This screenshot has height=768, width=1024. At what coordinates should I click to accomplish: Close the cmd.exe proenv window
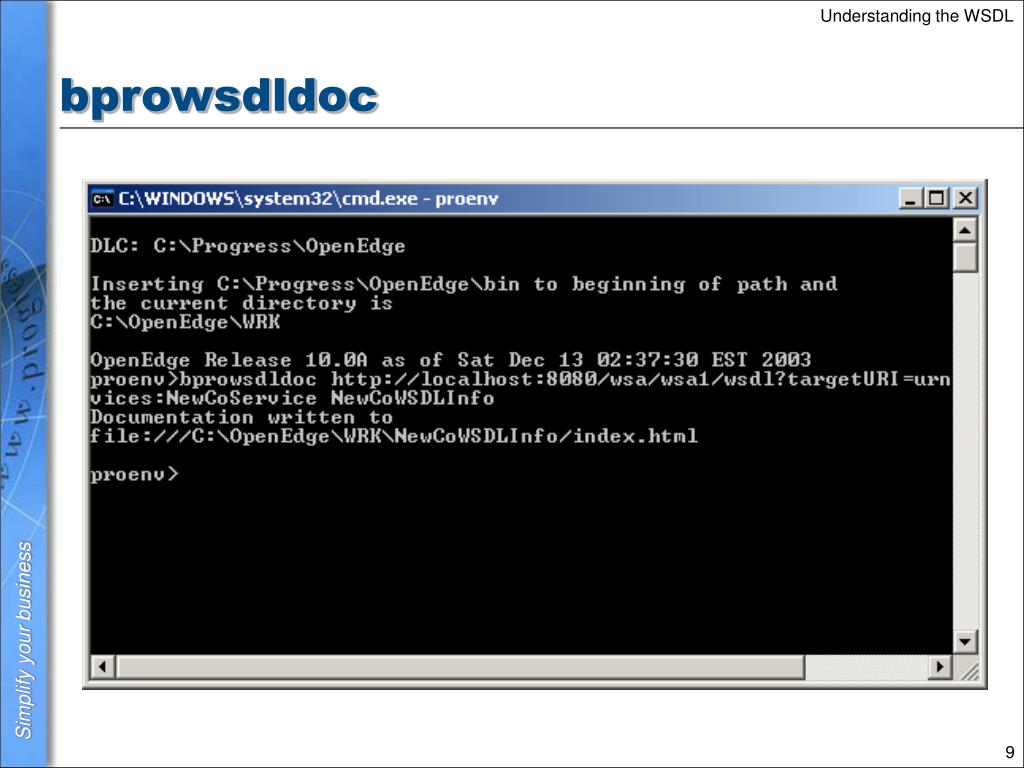965,198
